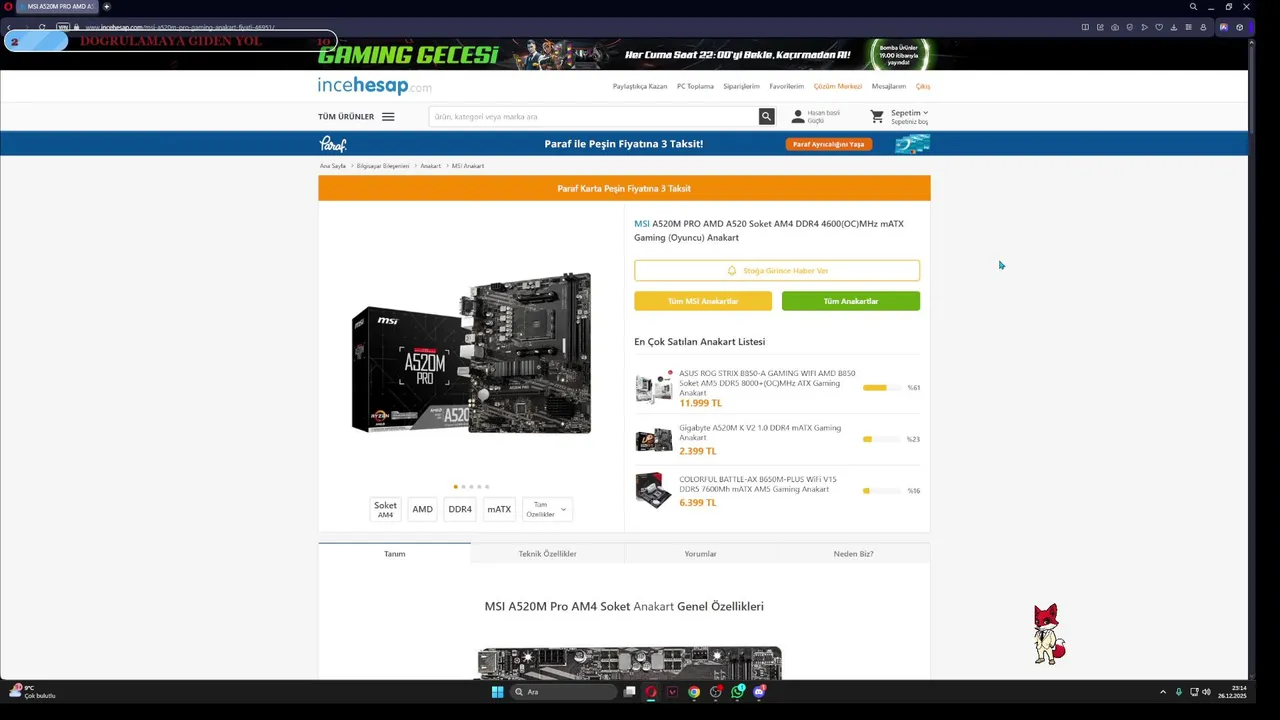The image size is (1280, 720).
Task: Click the Paraf logo in the blue banner
Action: (x=333, y=144)
